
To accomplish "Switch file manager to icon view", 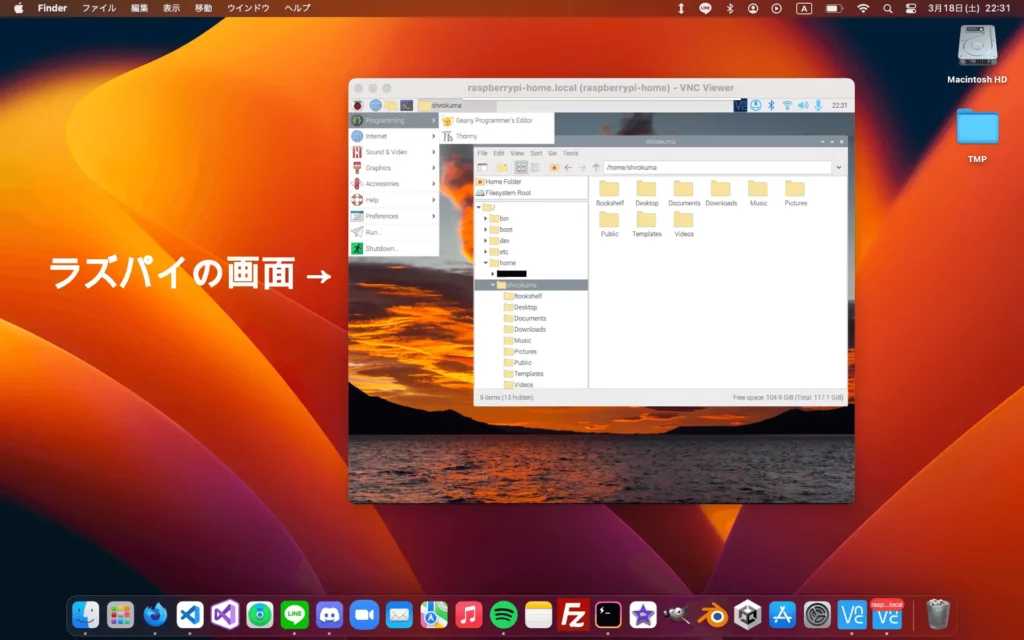I will [521, 168].
